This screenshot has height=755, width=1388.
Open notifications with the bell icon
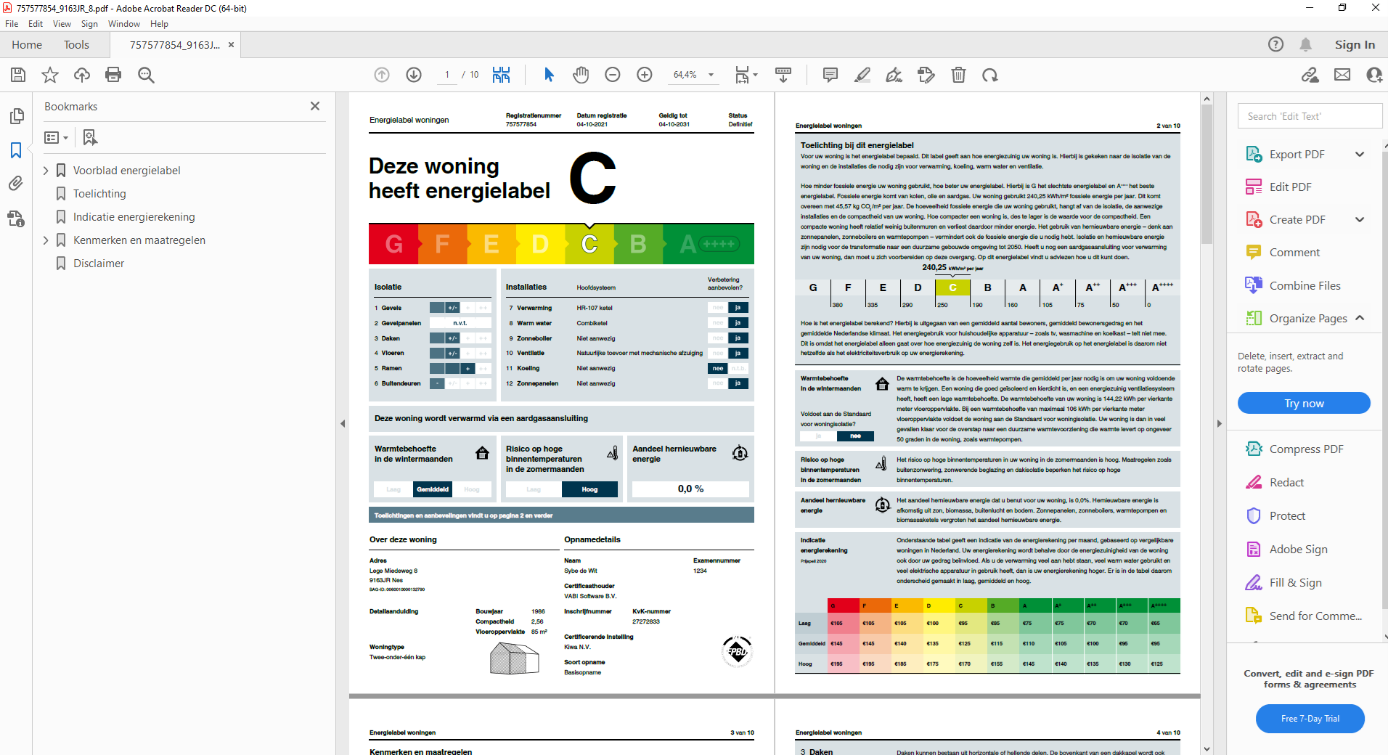(1306, 45)
